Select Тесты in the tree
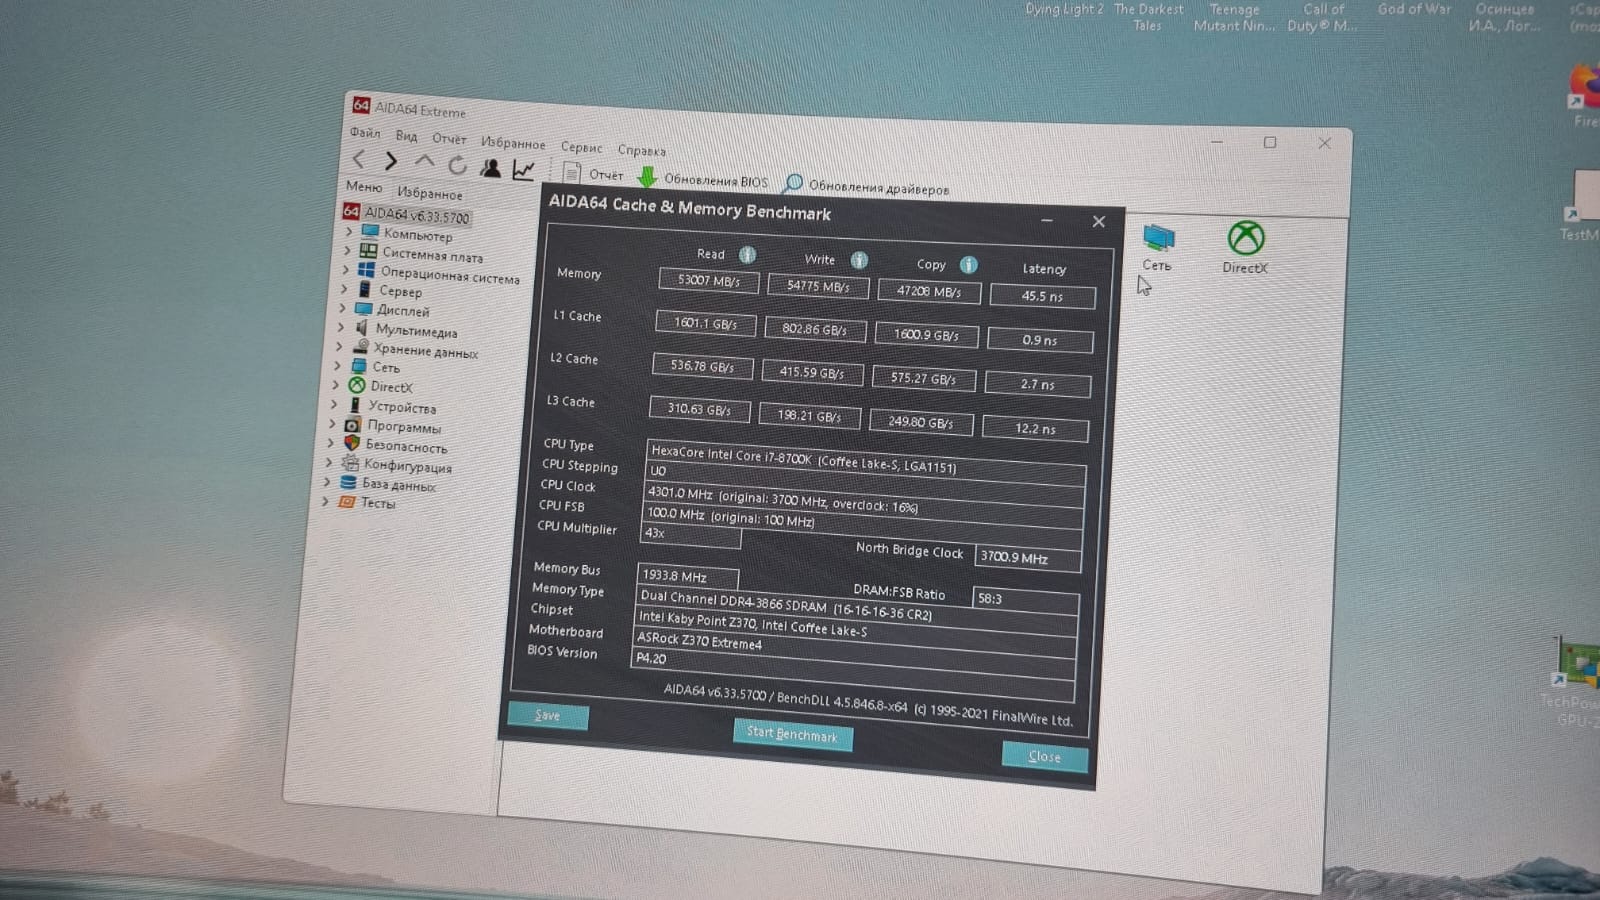This screenshot has height=900, width=1600. [377, 503]
